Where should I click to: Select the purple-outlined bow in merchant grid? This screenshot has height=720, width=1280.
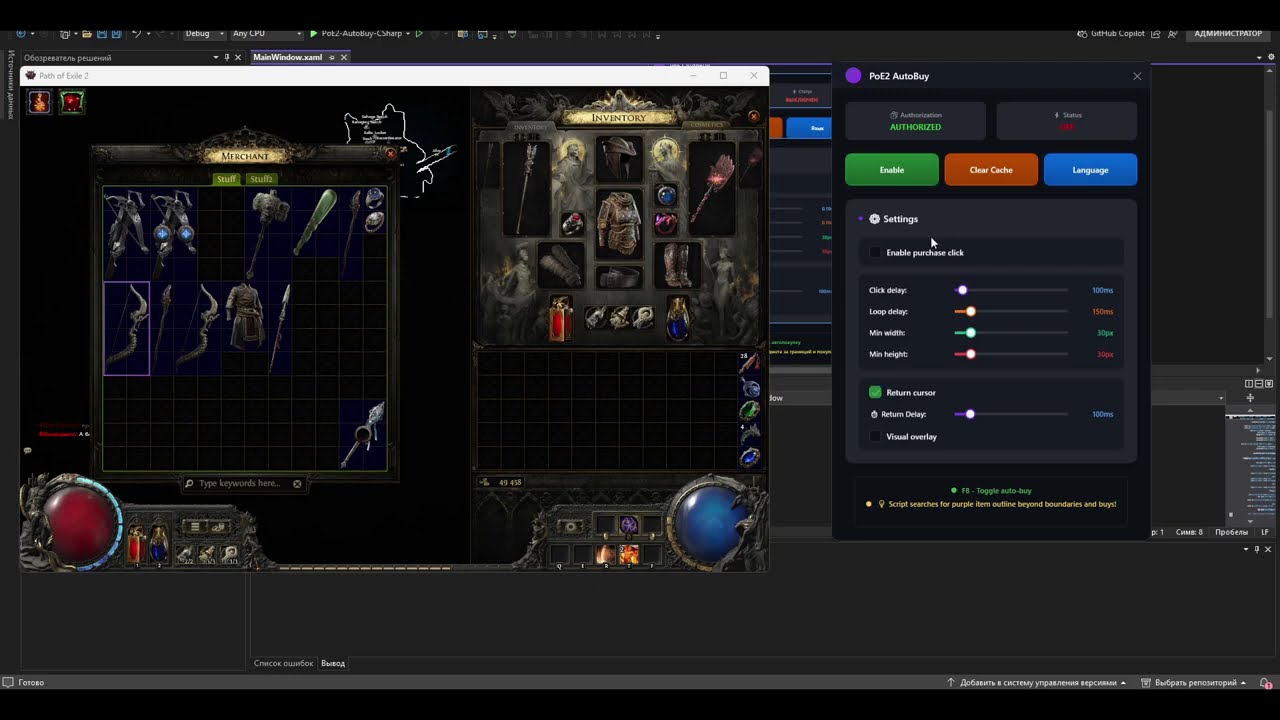[126, 328]
